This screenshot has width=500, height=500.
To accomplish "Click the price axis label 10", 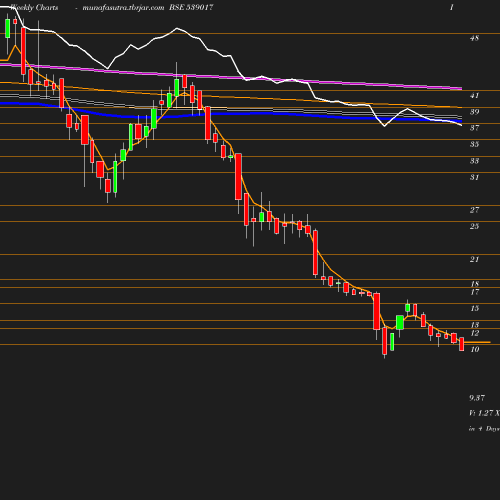I will point(475,349).
